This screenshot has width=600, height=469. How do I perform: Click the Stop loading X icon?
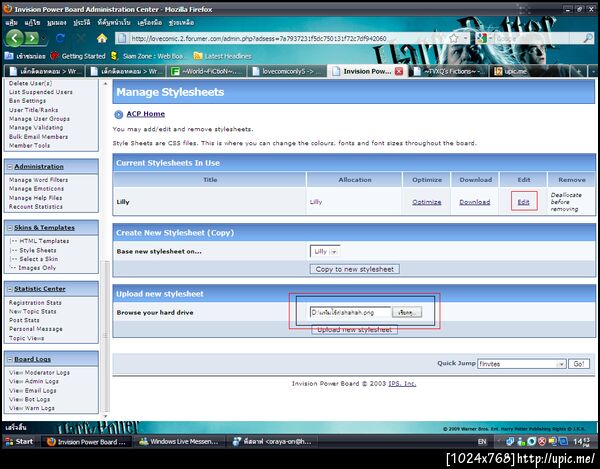pyautogui.click(x=81, y=38)
